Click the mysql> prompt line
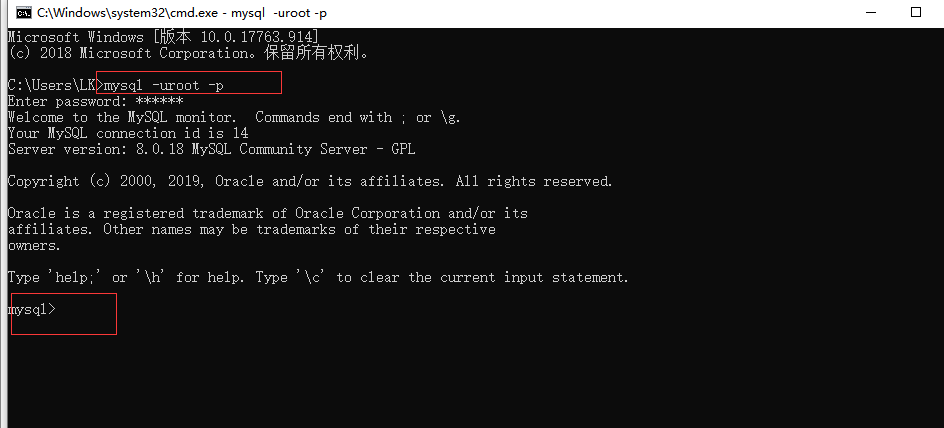Image resolution: width=944 pixels, height=428 pixels. pyautogui.click(x=31, y=309)
